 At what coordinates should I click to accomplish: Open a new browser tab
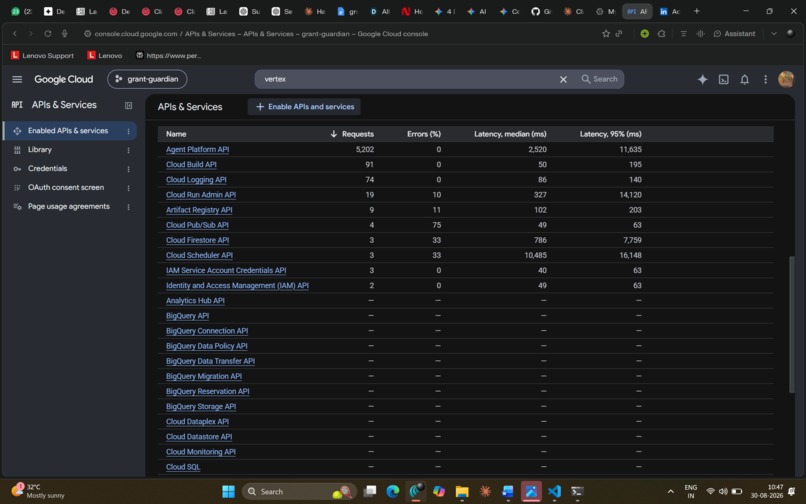697,11
